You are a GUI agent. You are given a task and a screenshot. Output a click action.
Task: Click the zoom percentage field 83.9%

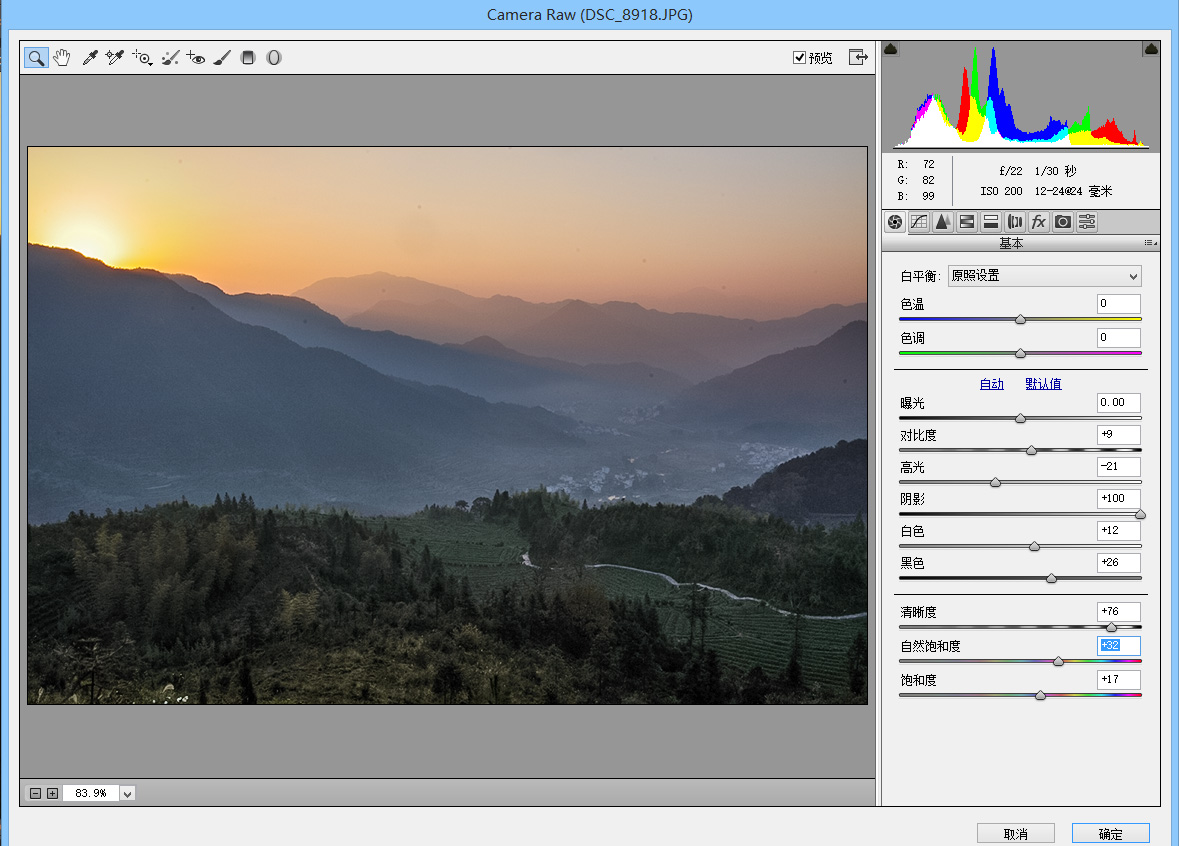click(91, 793)
